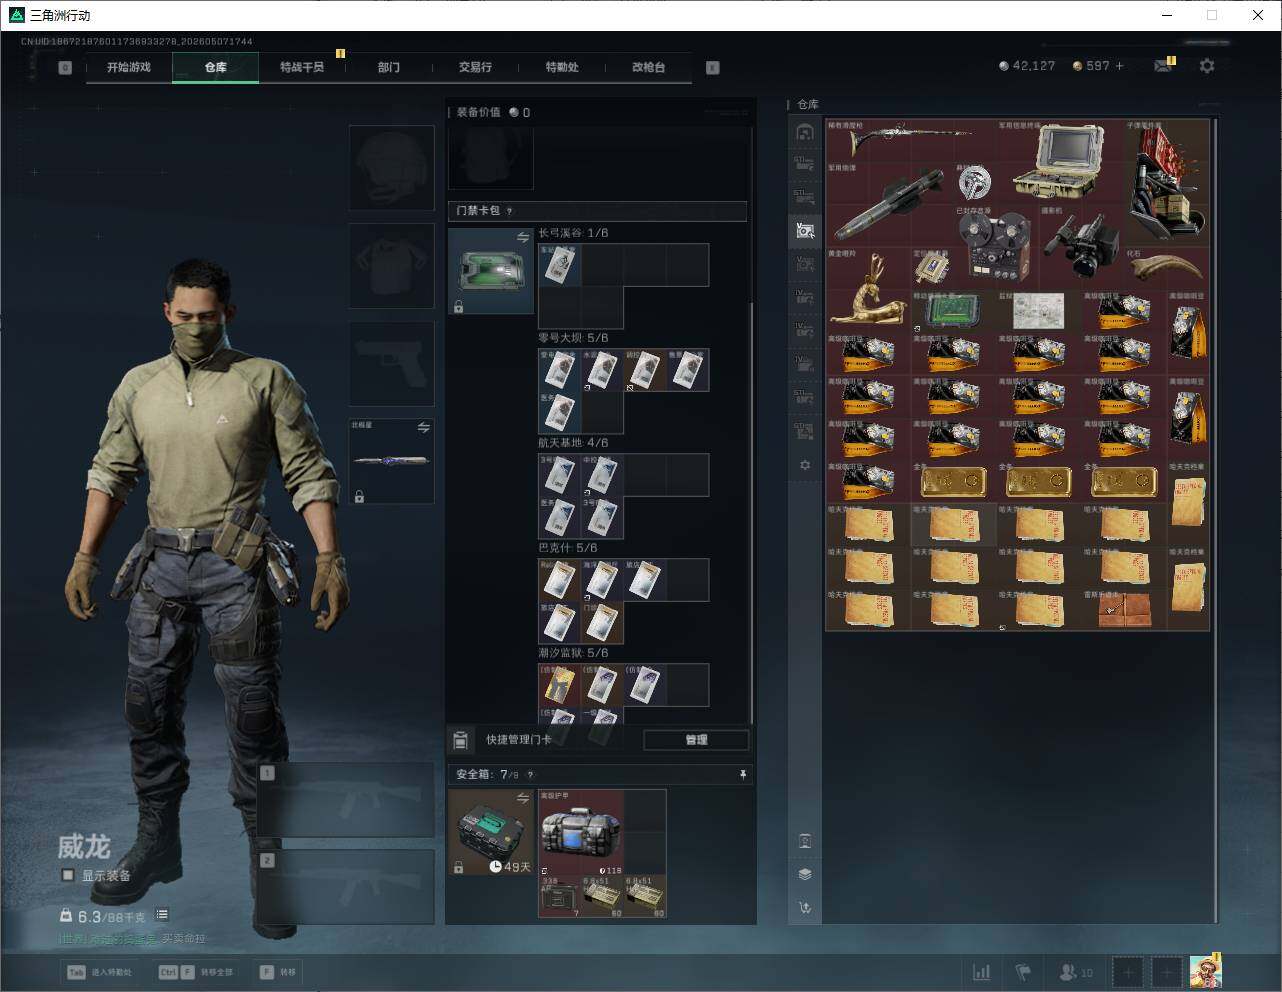
Task: Select the empty pistol slot
Action: point(391,363)
